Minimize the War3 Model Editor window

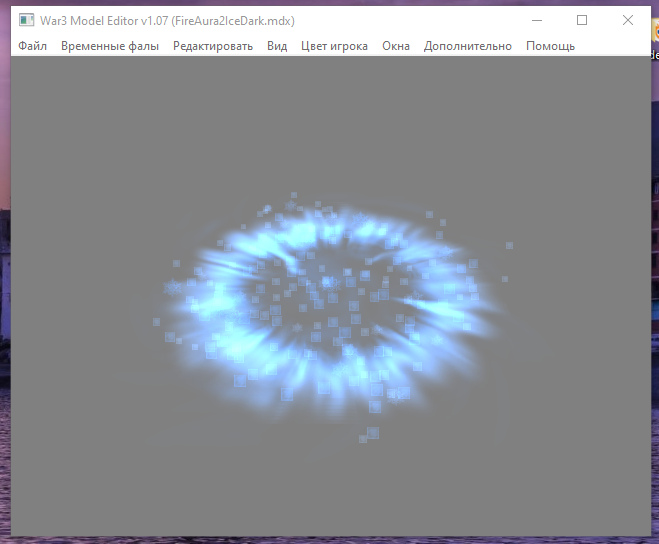tap(537, 20)
